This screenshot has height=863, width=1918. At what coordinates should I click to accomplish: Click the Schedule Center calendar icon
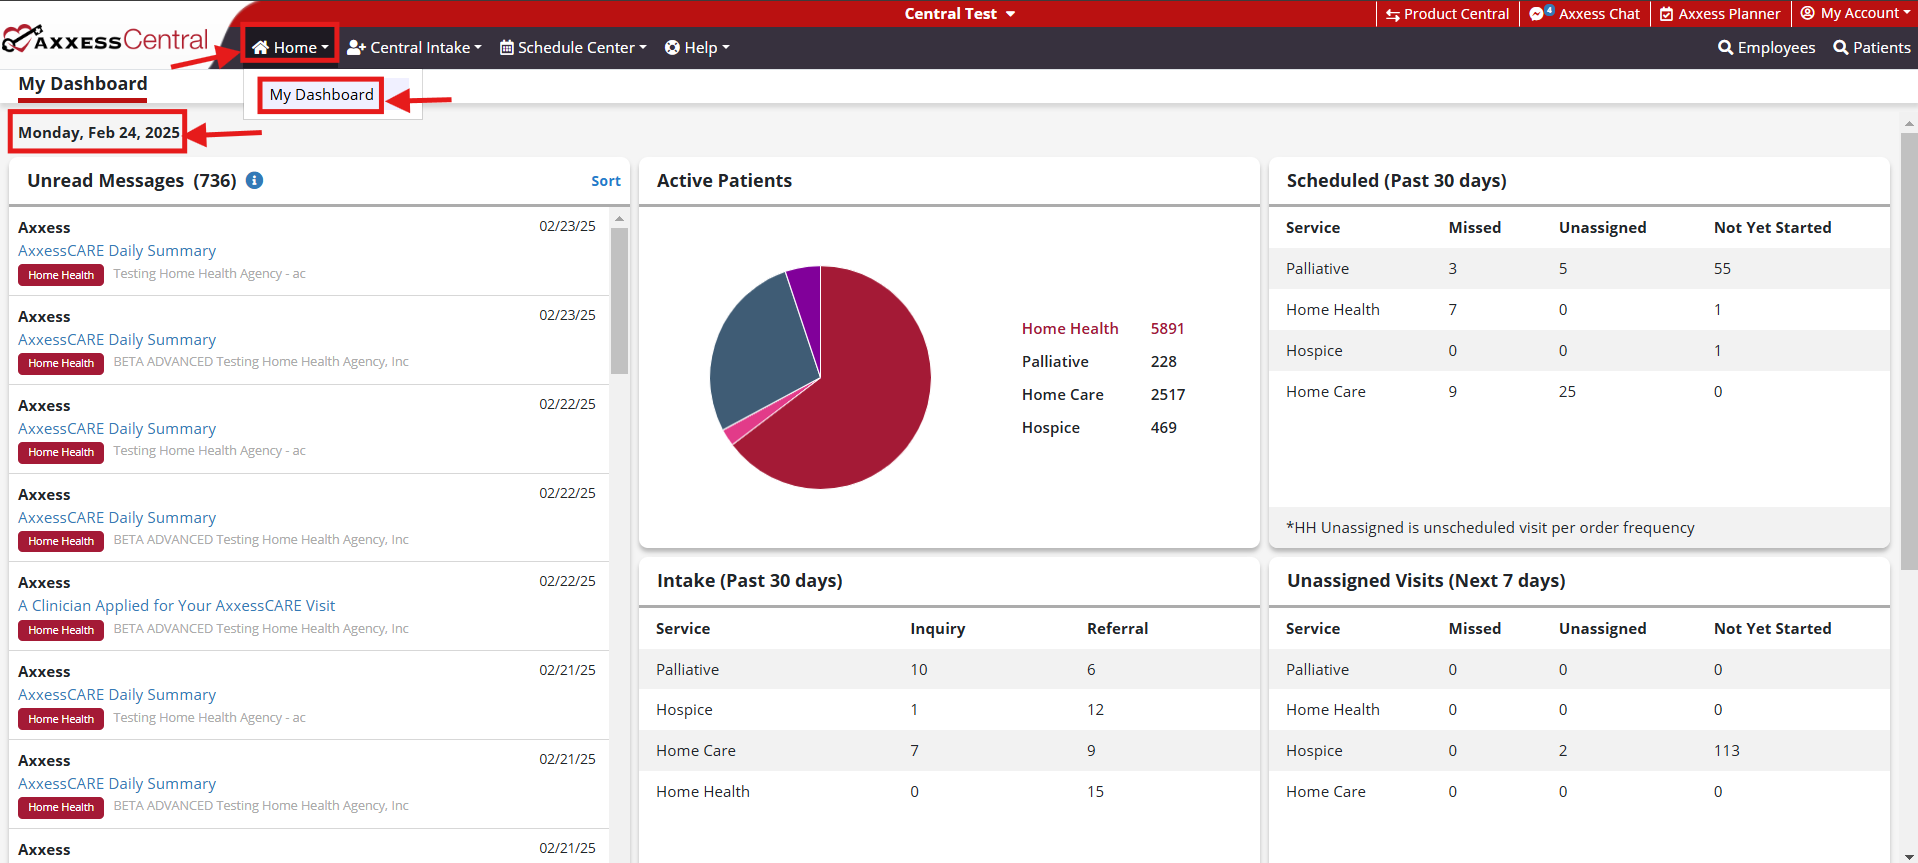[x=507, y=47]
